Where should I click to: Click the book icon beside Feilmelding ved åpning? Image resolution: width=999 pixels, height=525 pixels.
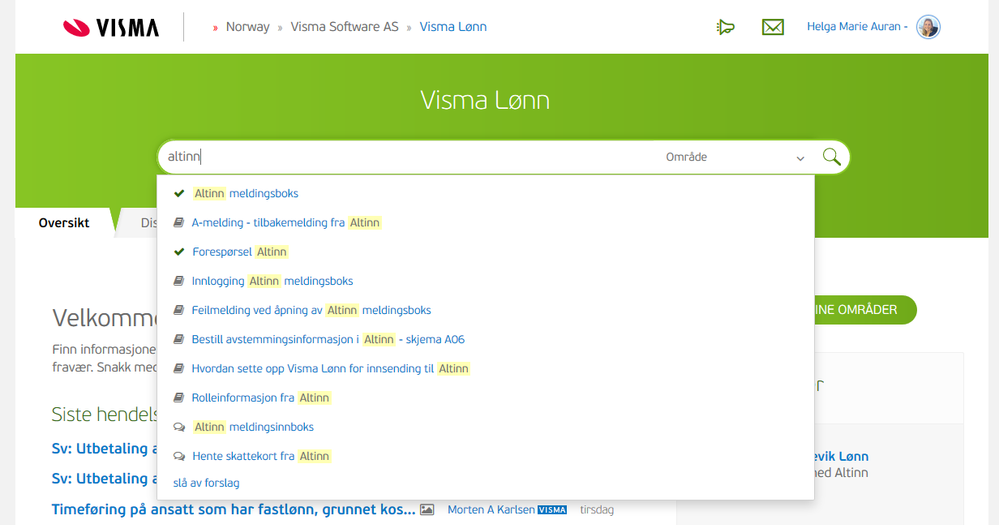(179, 310)
